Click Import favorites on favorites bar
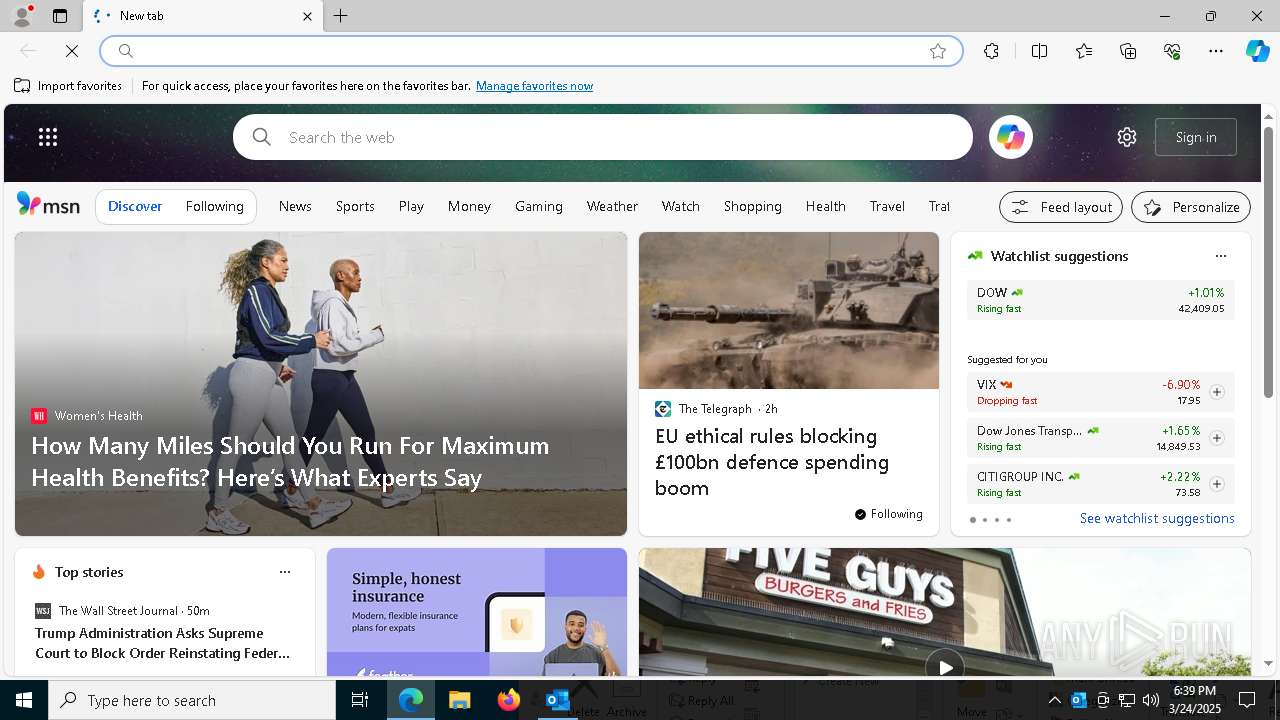Viewport: 1280px width, 720px height. click(68, 86)
